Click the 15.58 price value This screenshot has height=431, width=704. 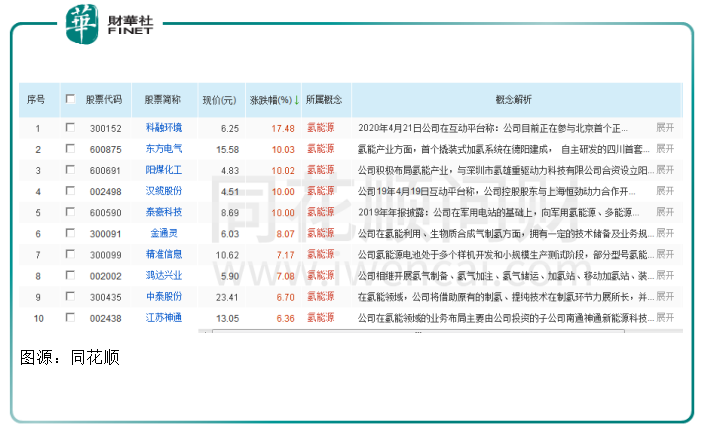pos(227,150)
